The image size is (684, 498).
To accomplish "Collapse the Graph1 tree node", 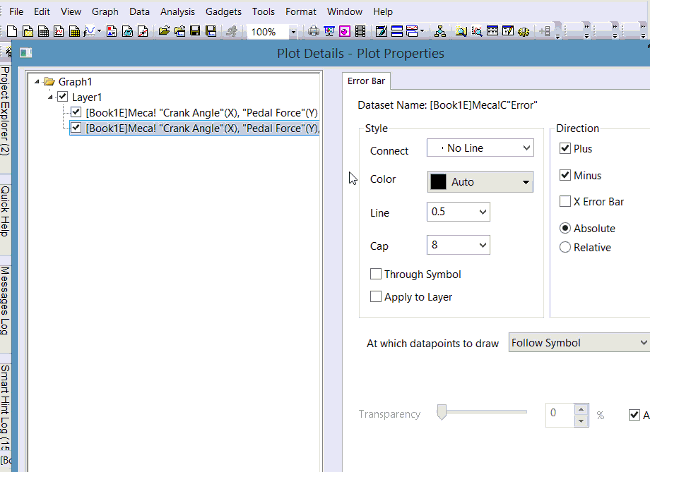I will coord(37,82).
